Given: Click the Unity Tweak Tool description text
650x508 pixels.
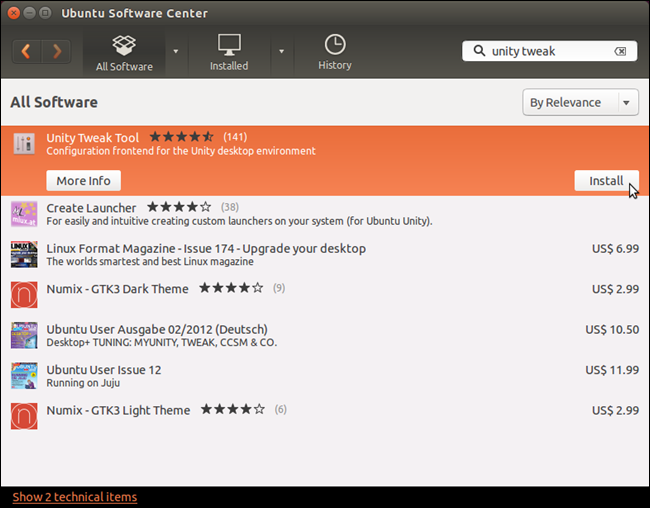Looking at the screenshot, I should [181, 151].
